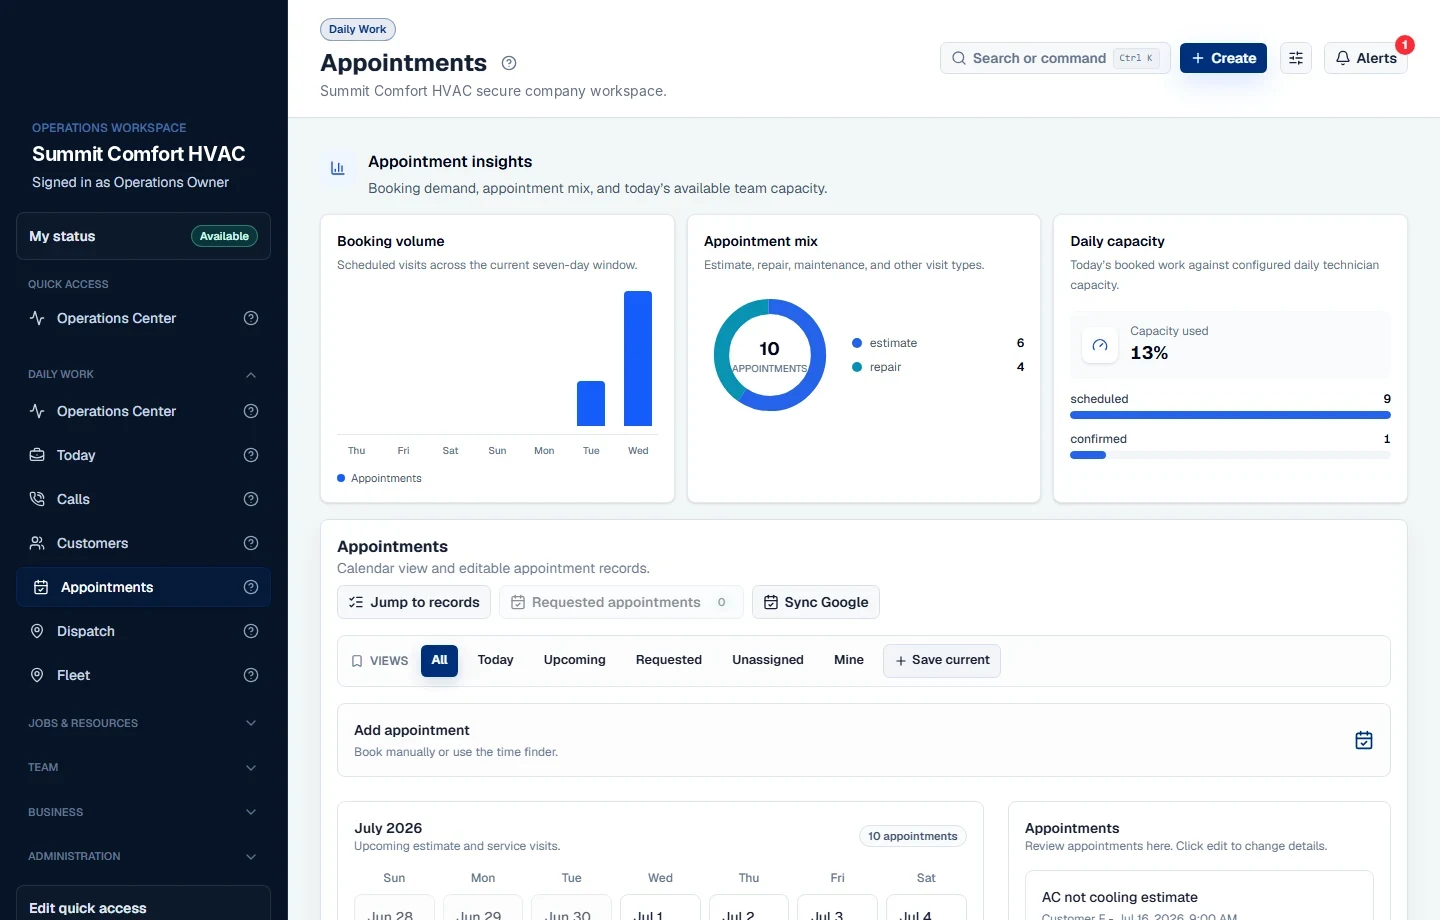Screen dimensions: 1440x920
Task: Select the Mine view tab
Action: pyautogui.click(x=849, y=660)
